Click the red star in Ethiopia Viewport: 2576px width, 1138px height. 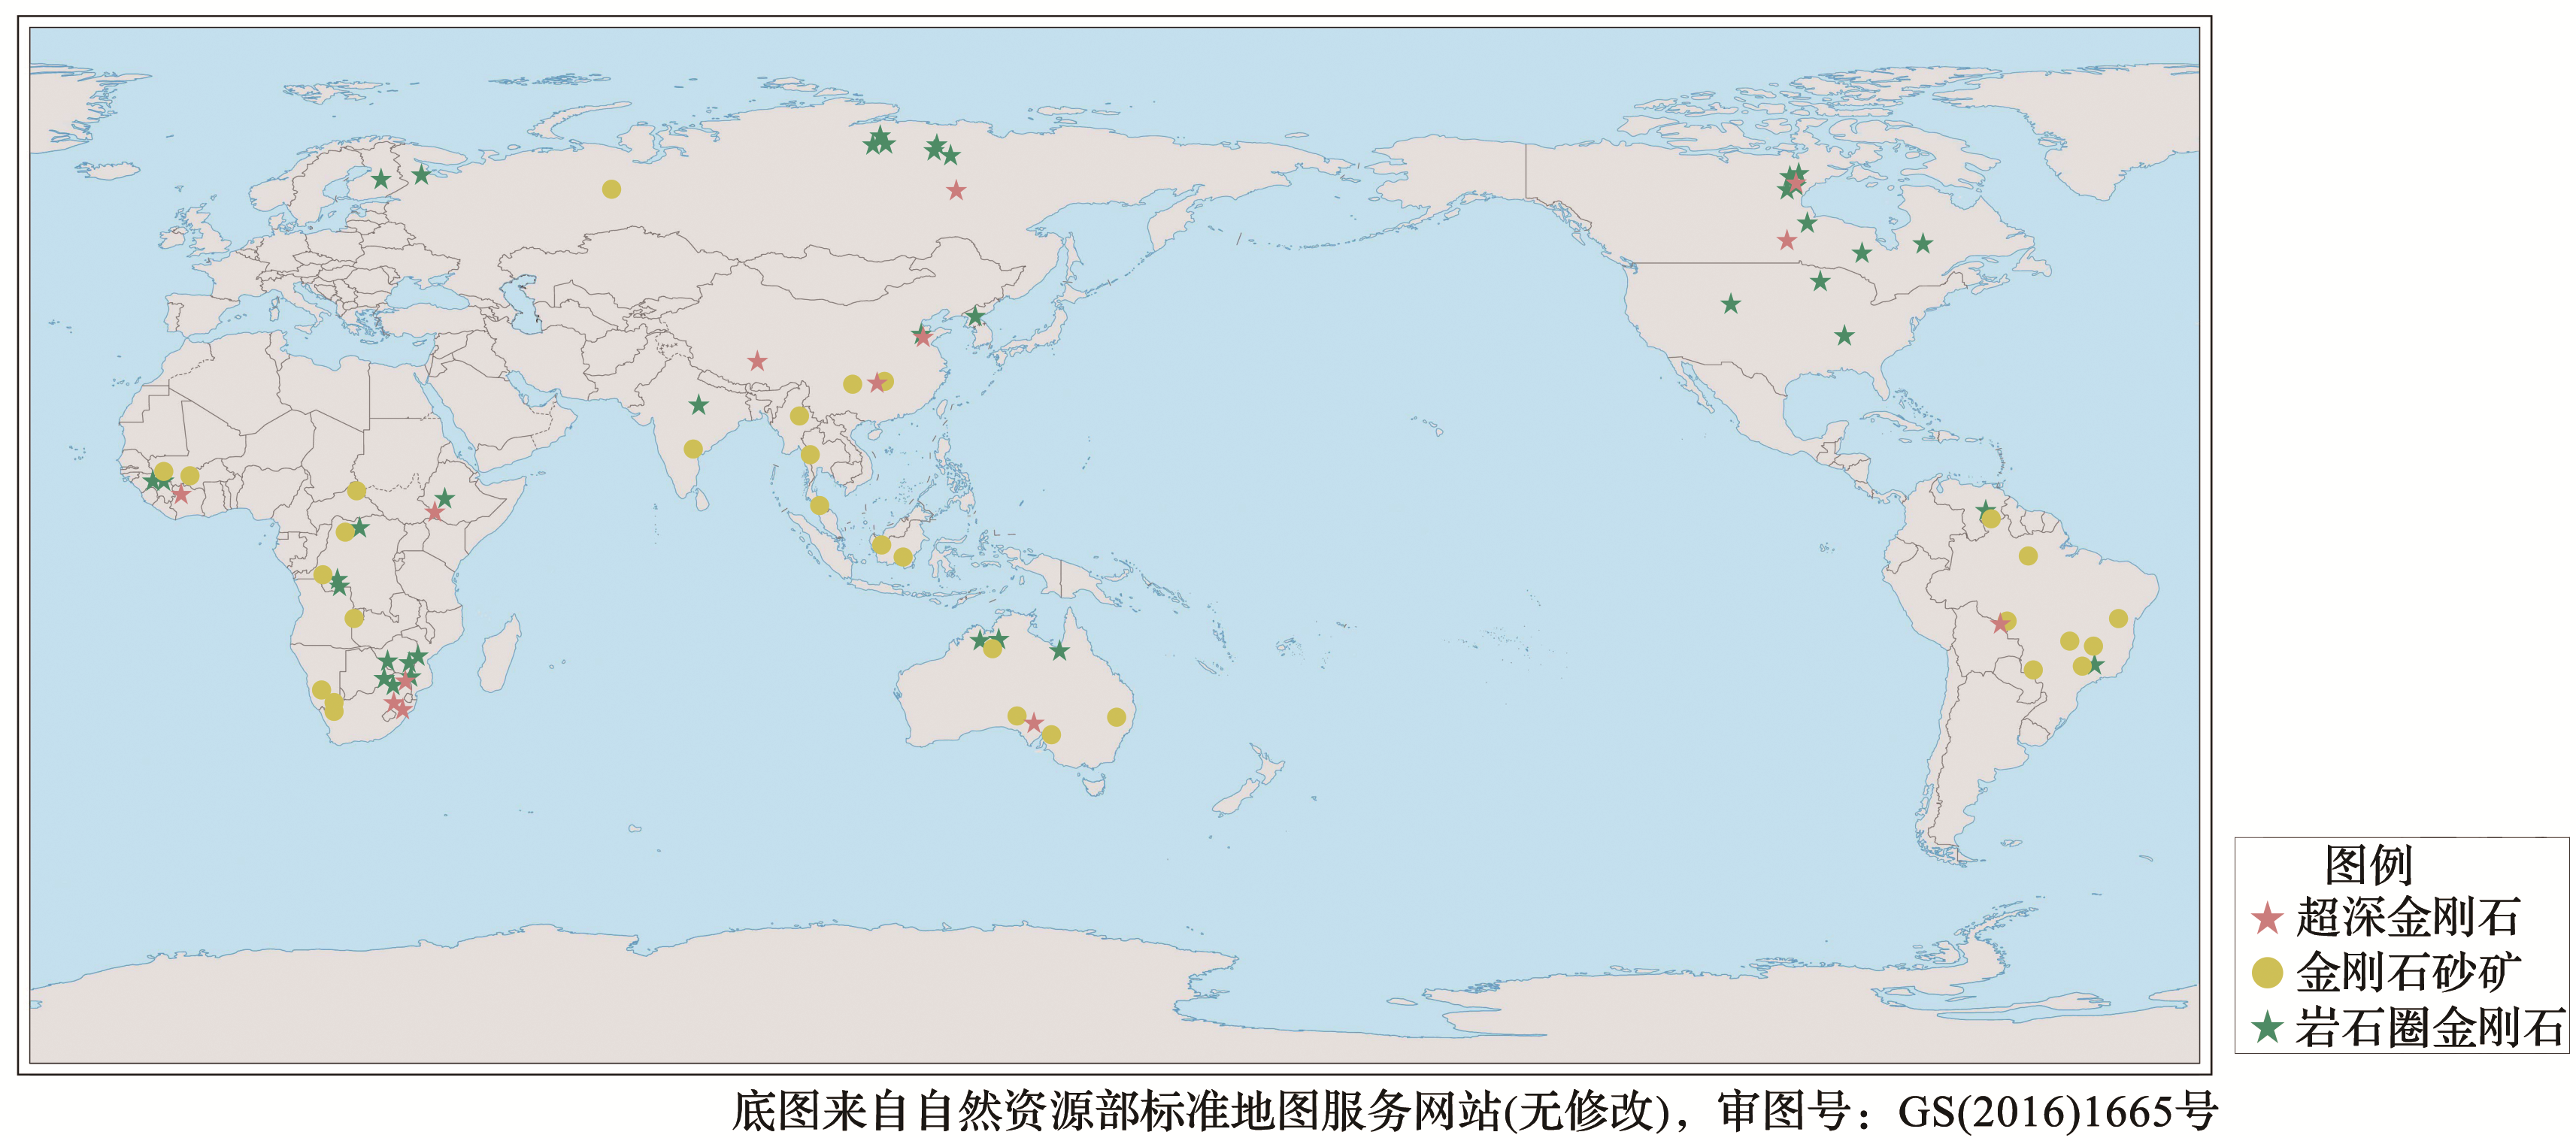pyautogui.click(x=434, y=512)
